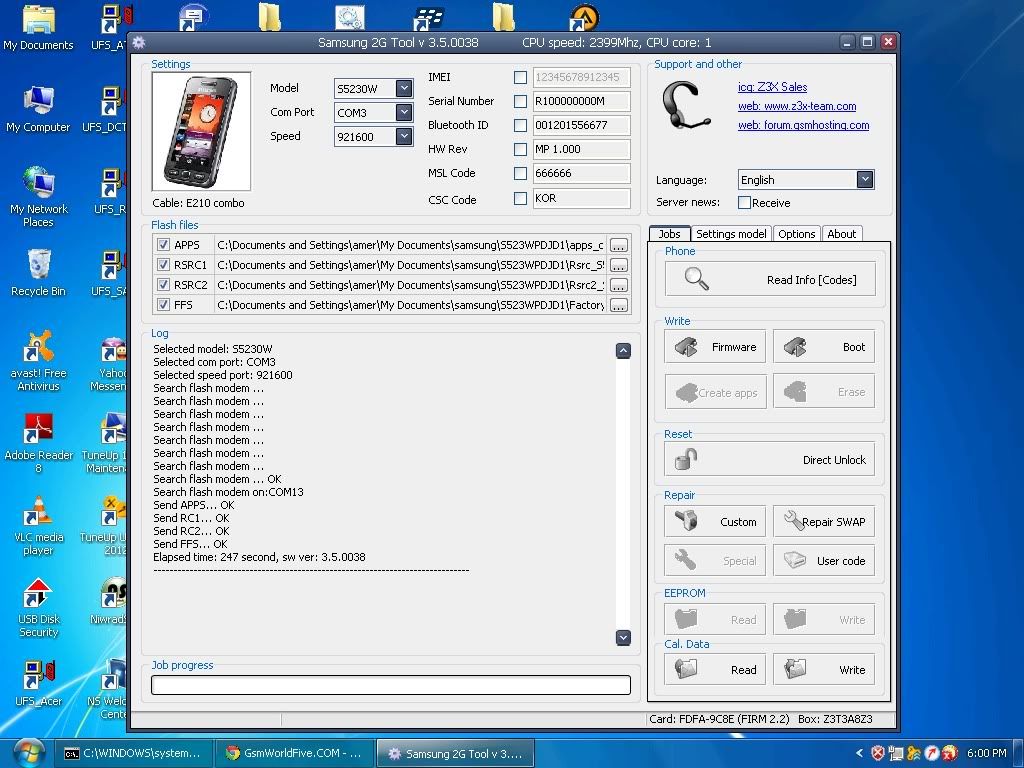This screenshot has width=1024, height=768.
Task: Click the Boot write button
Action: point(824,347)
